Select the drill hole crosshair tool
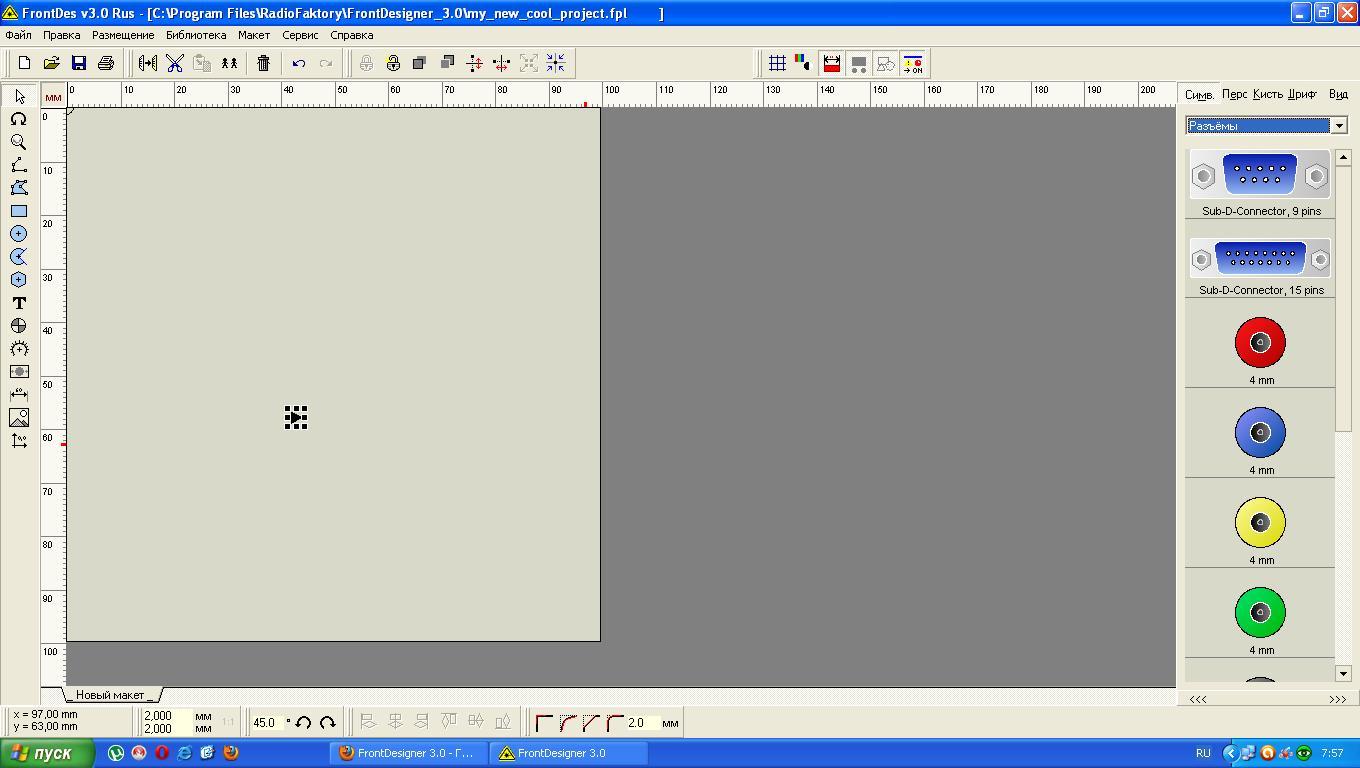This screenshot has width=1360, height=768. tap(19, 326)
